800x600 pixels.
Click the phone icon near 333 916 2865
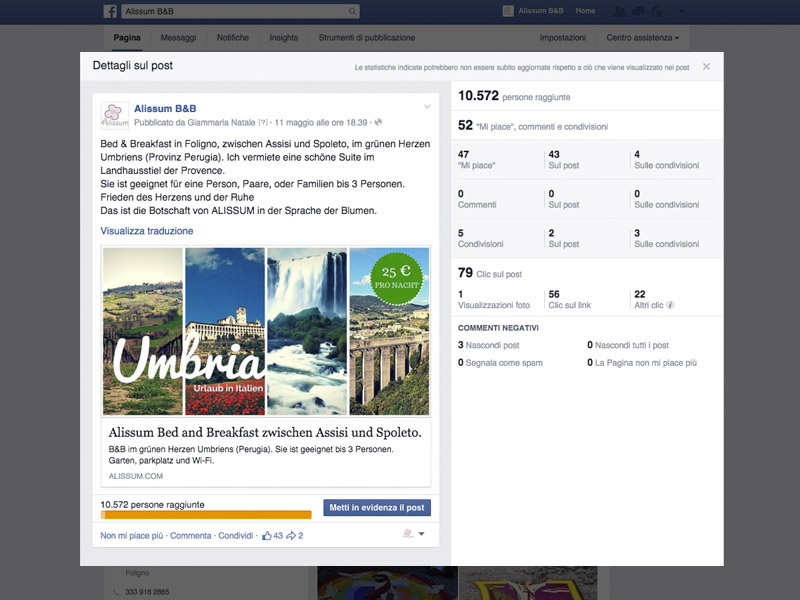coord(116,592)
